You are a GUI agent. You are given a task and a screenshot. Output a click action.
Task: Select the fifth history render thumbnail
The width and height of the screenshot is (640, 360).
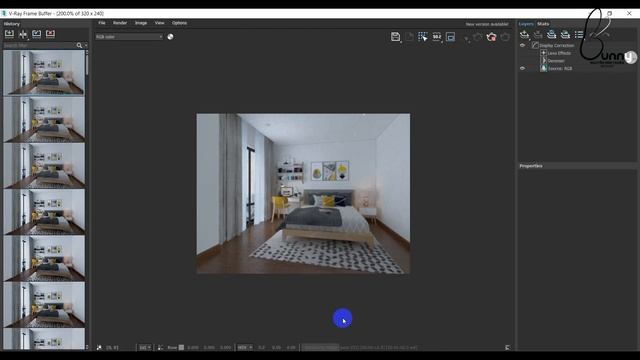point(44,258)
